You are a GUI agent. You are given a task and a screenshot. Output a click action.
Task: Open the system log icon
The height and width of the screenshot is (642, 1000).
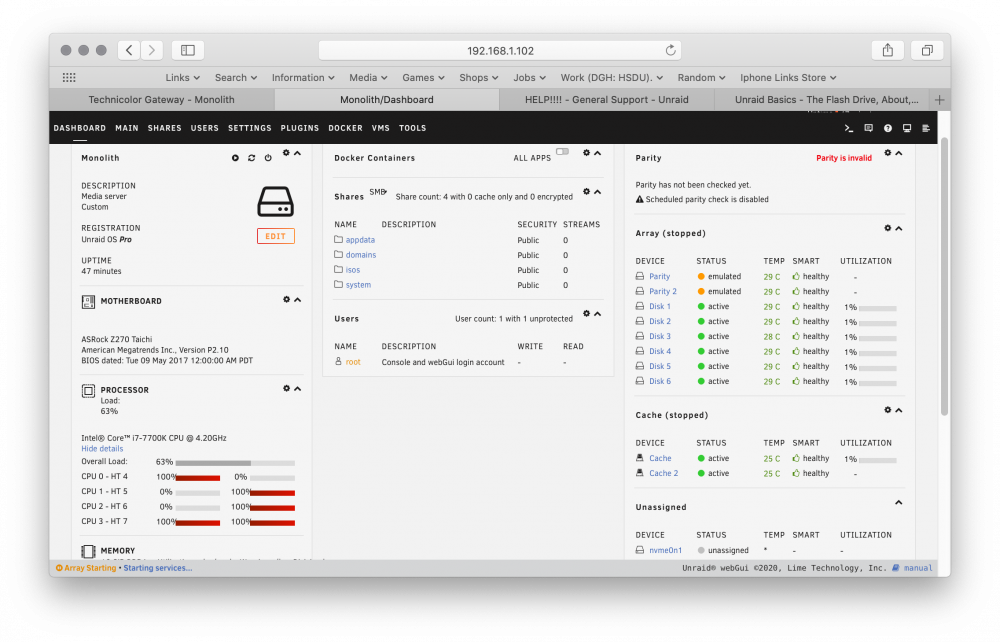[x=926, y=128]
